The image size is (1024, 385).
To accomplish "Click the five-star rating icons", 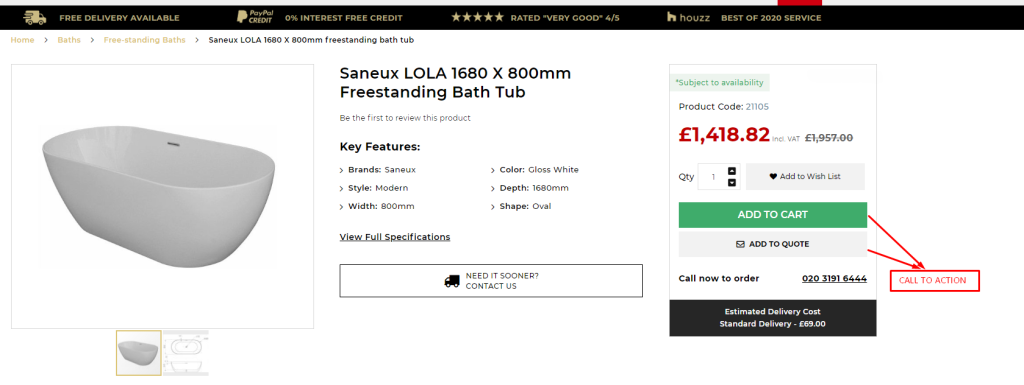I will point(477,18).
